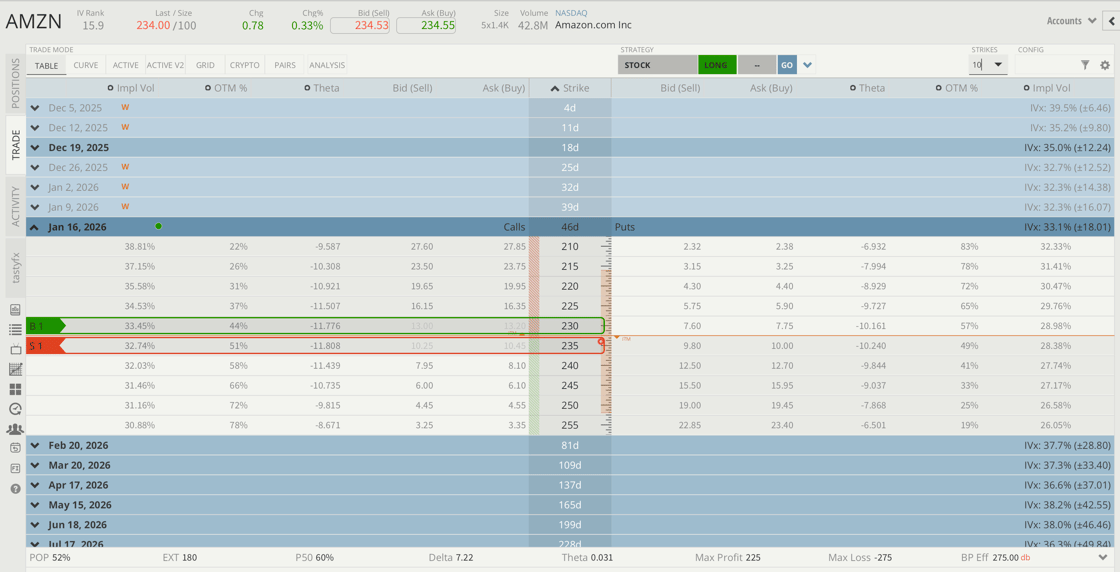The height and width of the screenshot is (572, 1120).
Task: Click the GO strategy button
Action: (786, 65)
